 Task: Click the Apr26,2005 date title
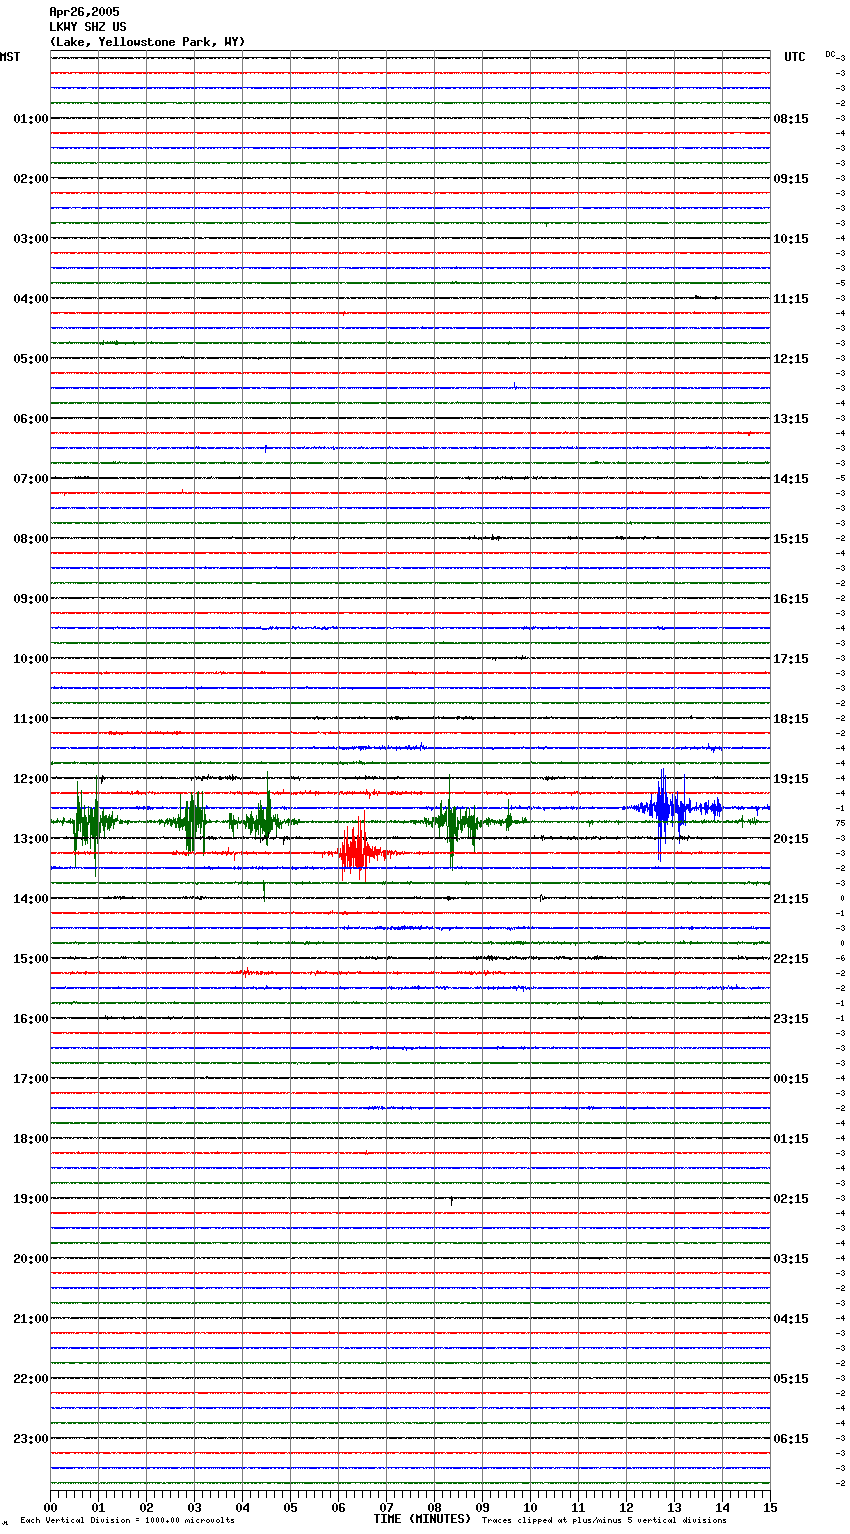[x=84, y=12]
